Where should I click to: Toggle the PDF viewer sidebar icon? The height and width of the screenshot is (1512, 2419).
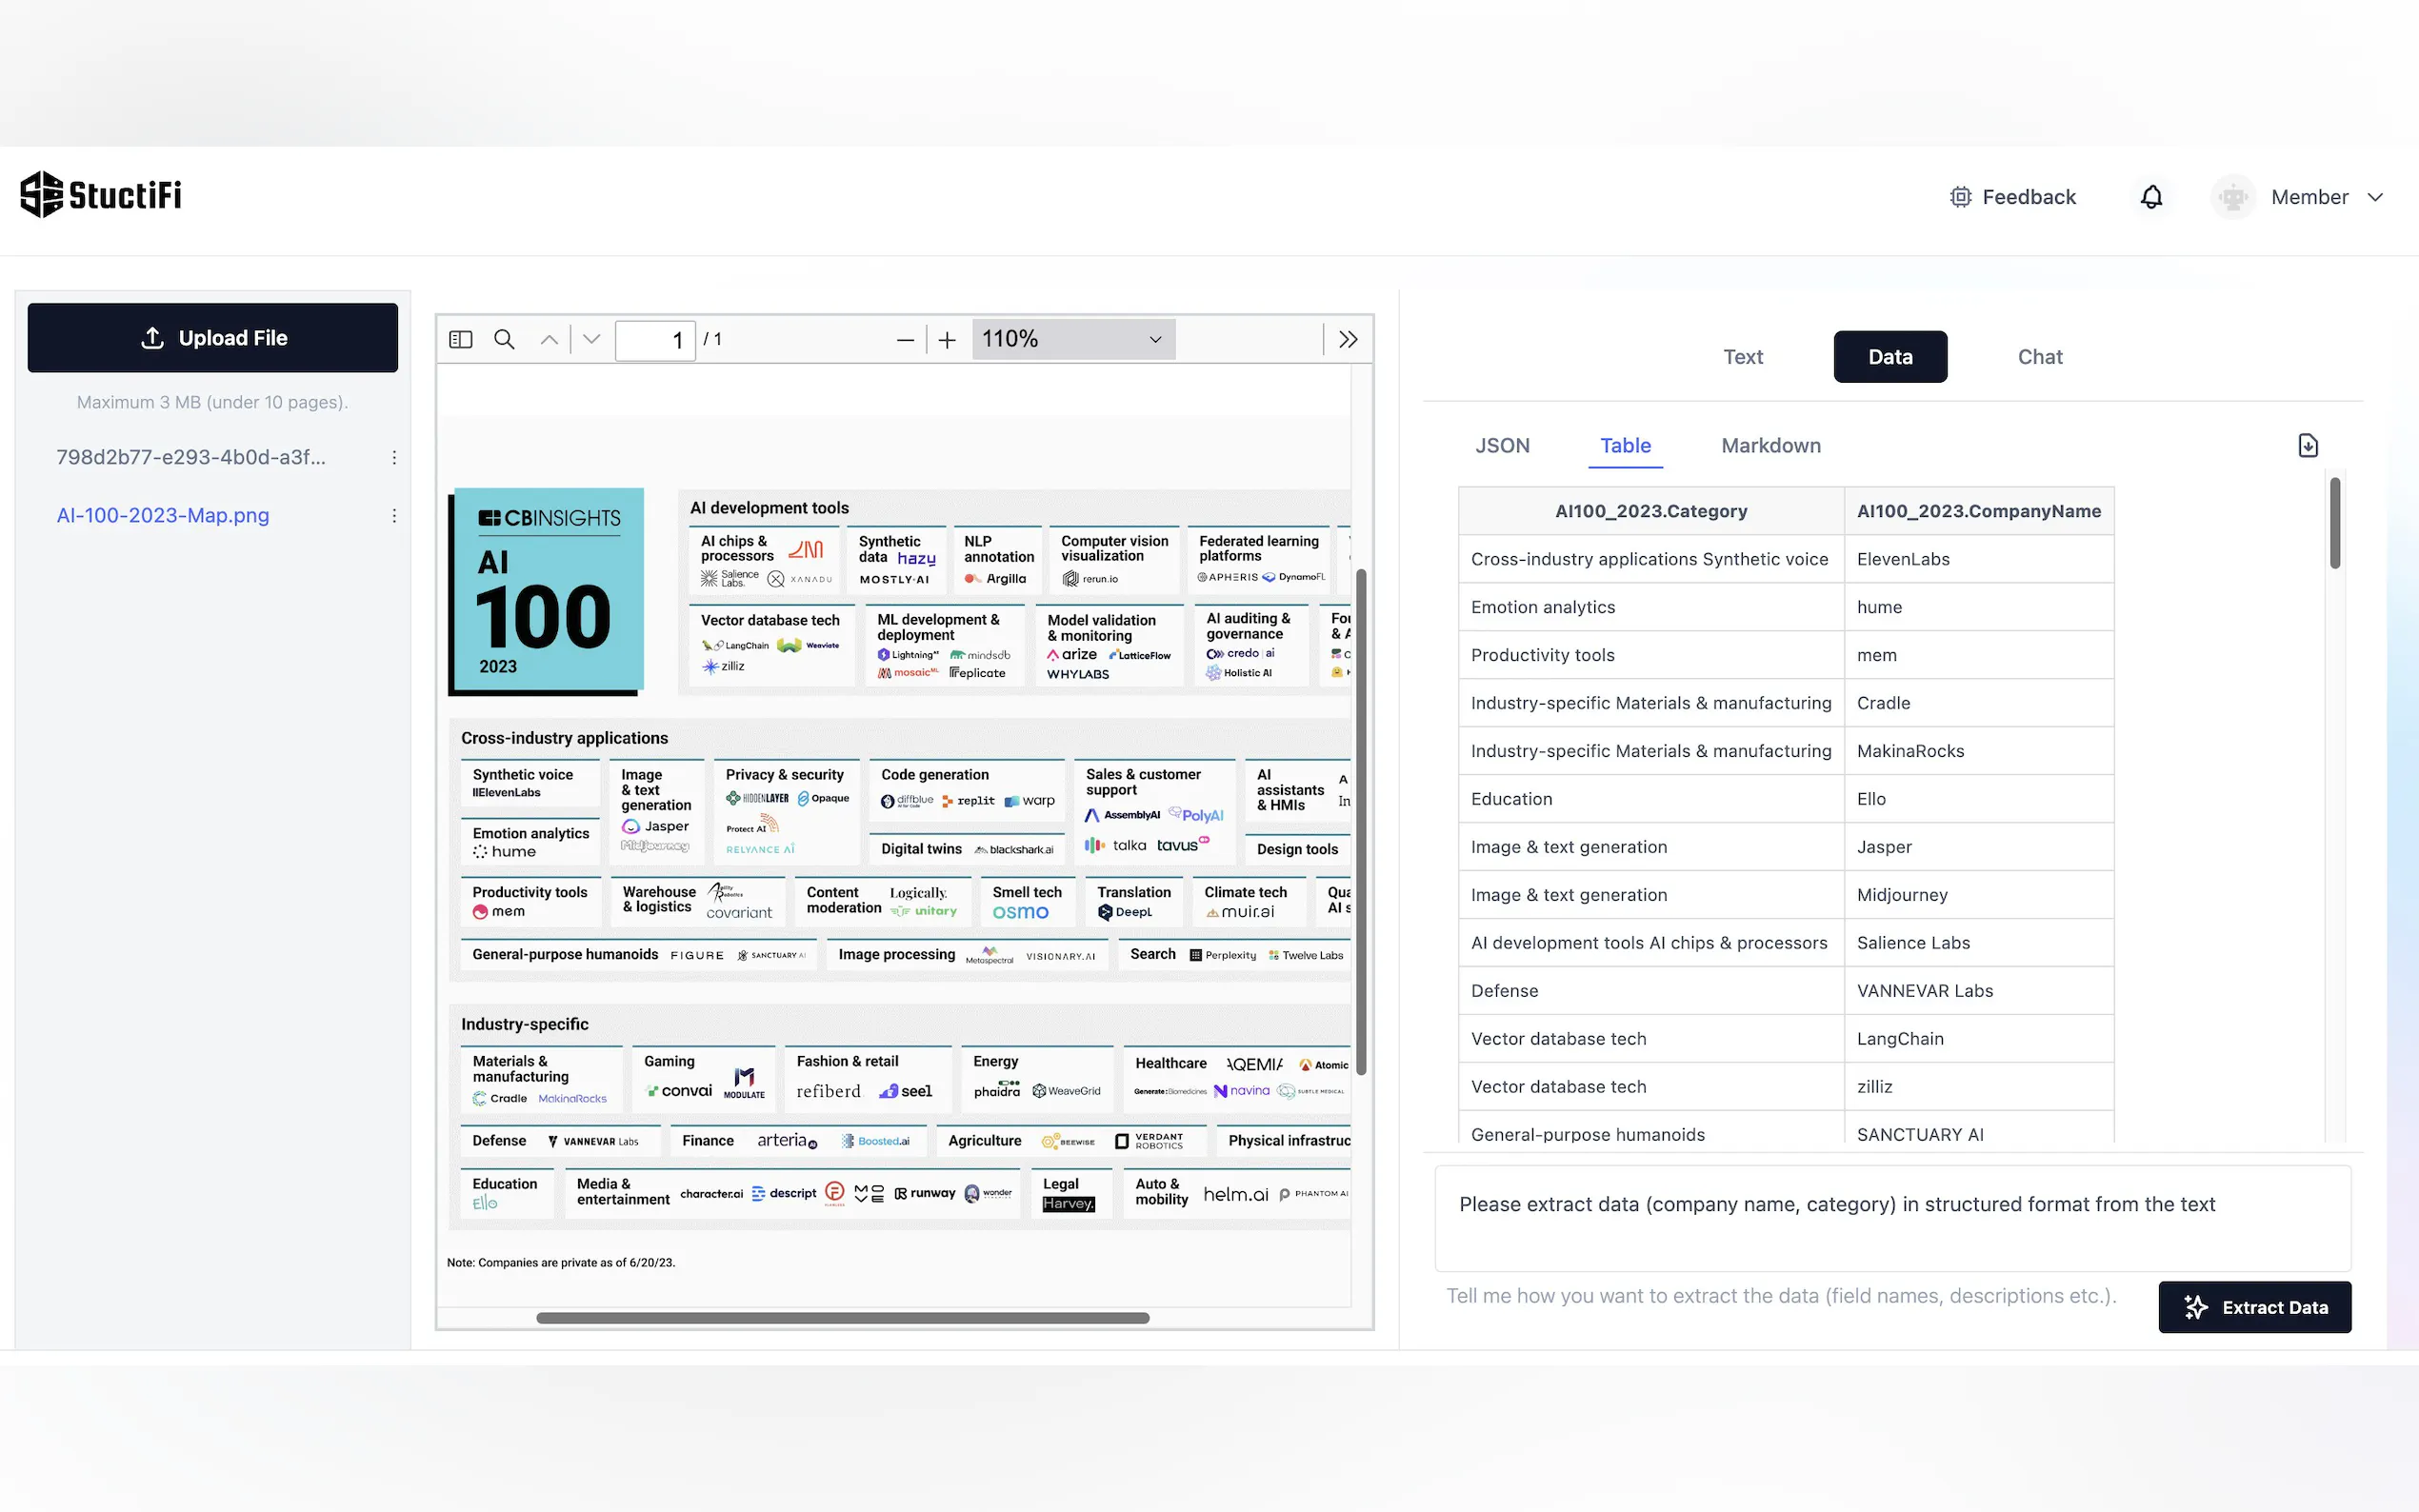pos(460,339)
